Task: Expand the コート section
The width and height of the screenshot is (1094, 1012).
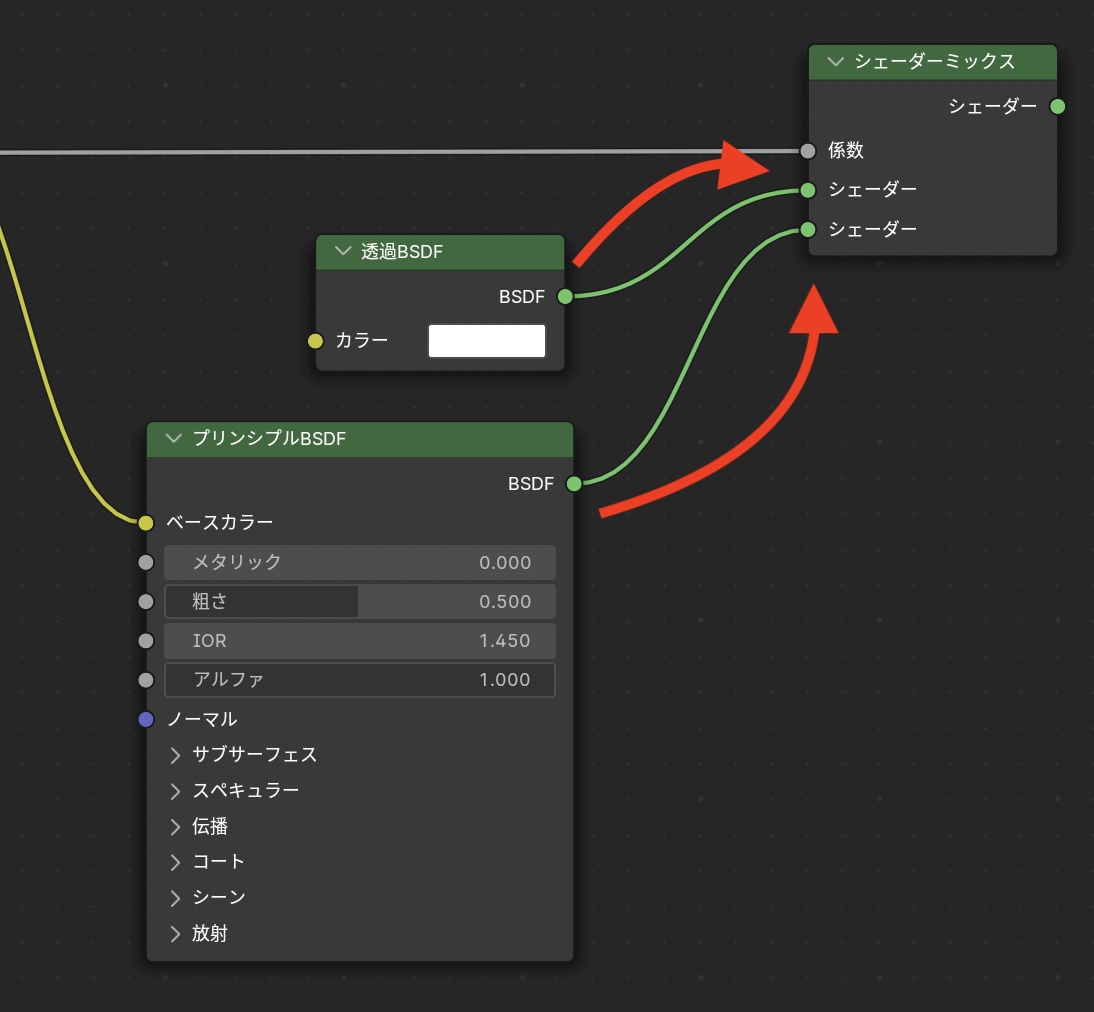Action: (x=176, y=862)
